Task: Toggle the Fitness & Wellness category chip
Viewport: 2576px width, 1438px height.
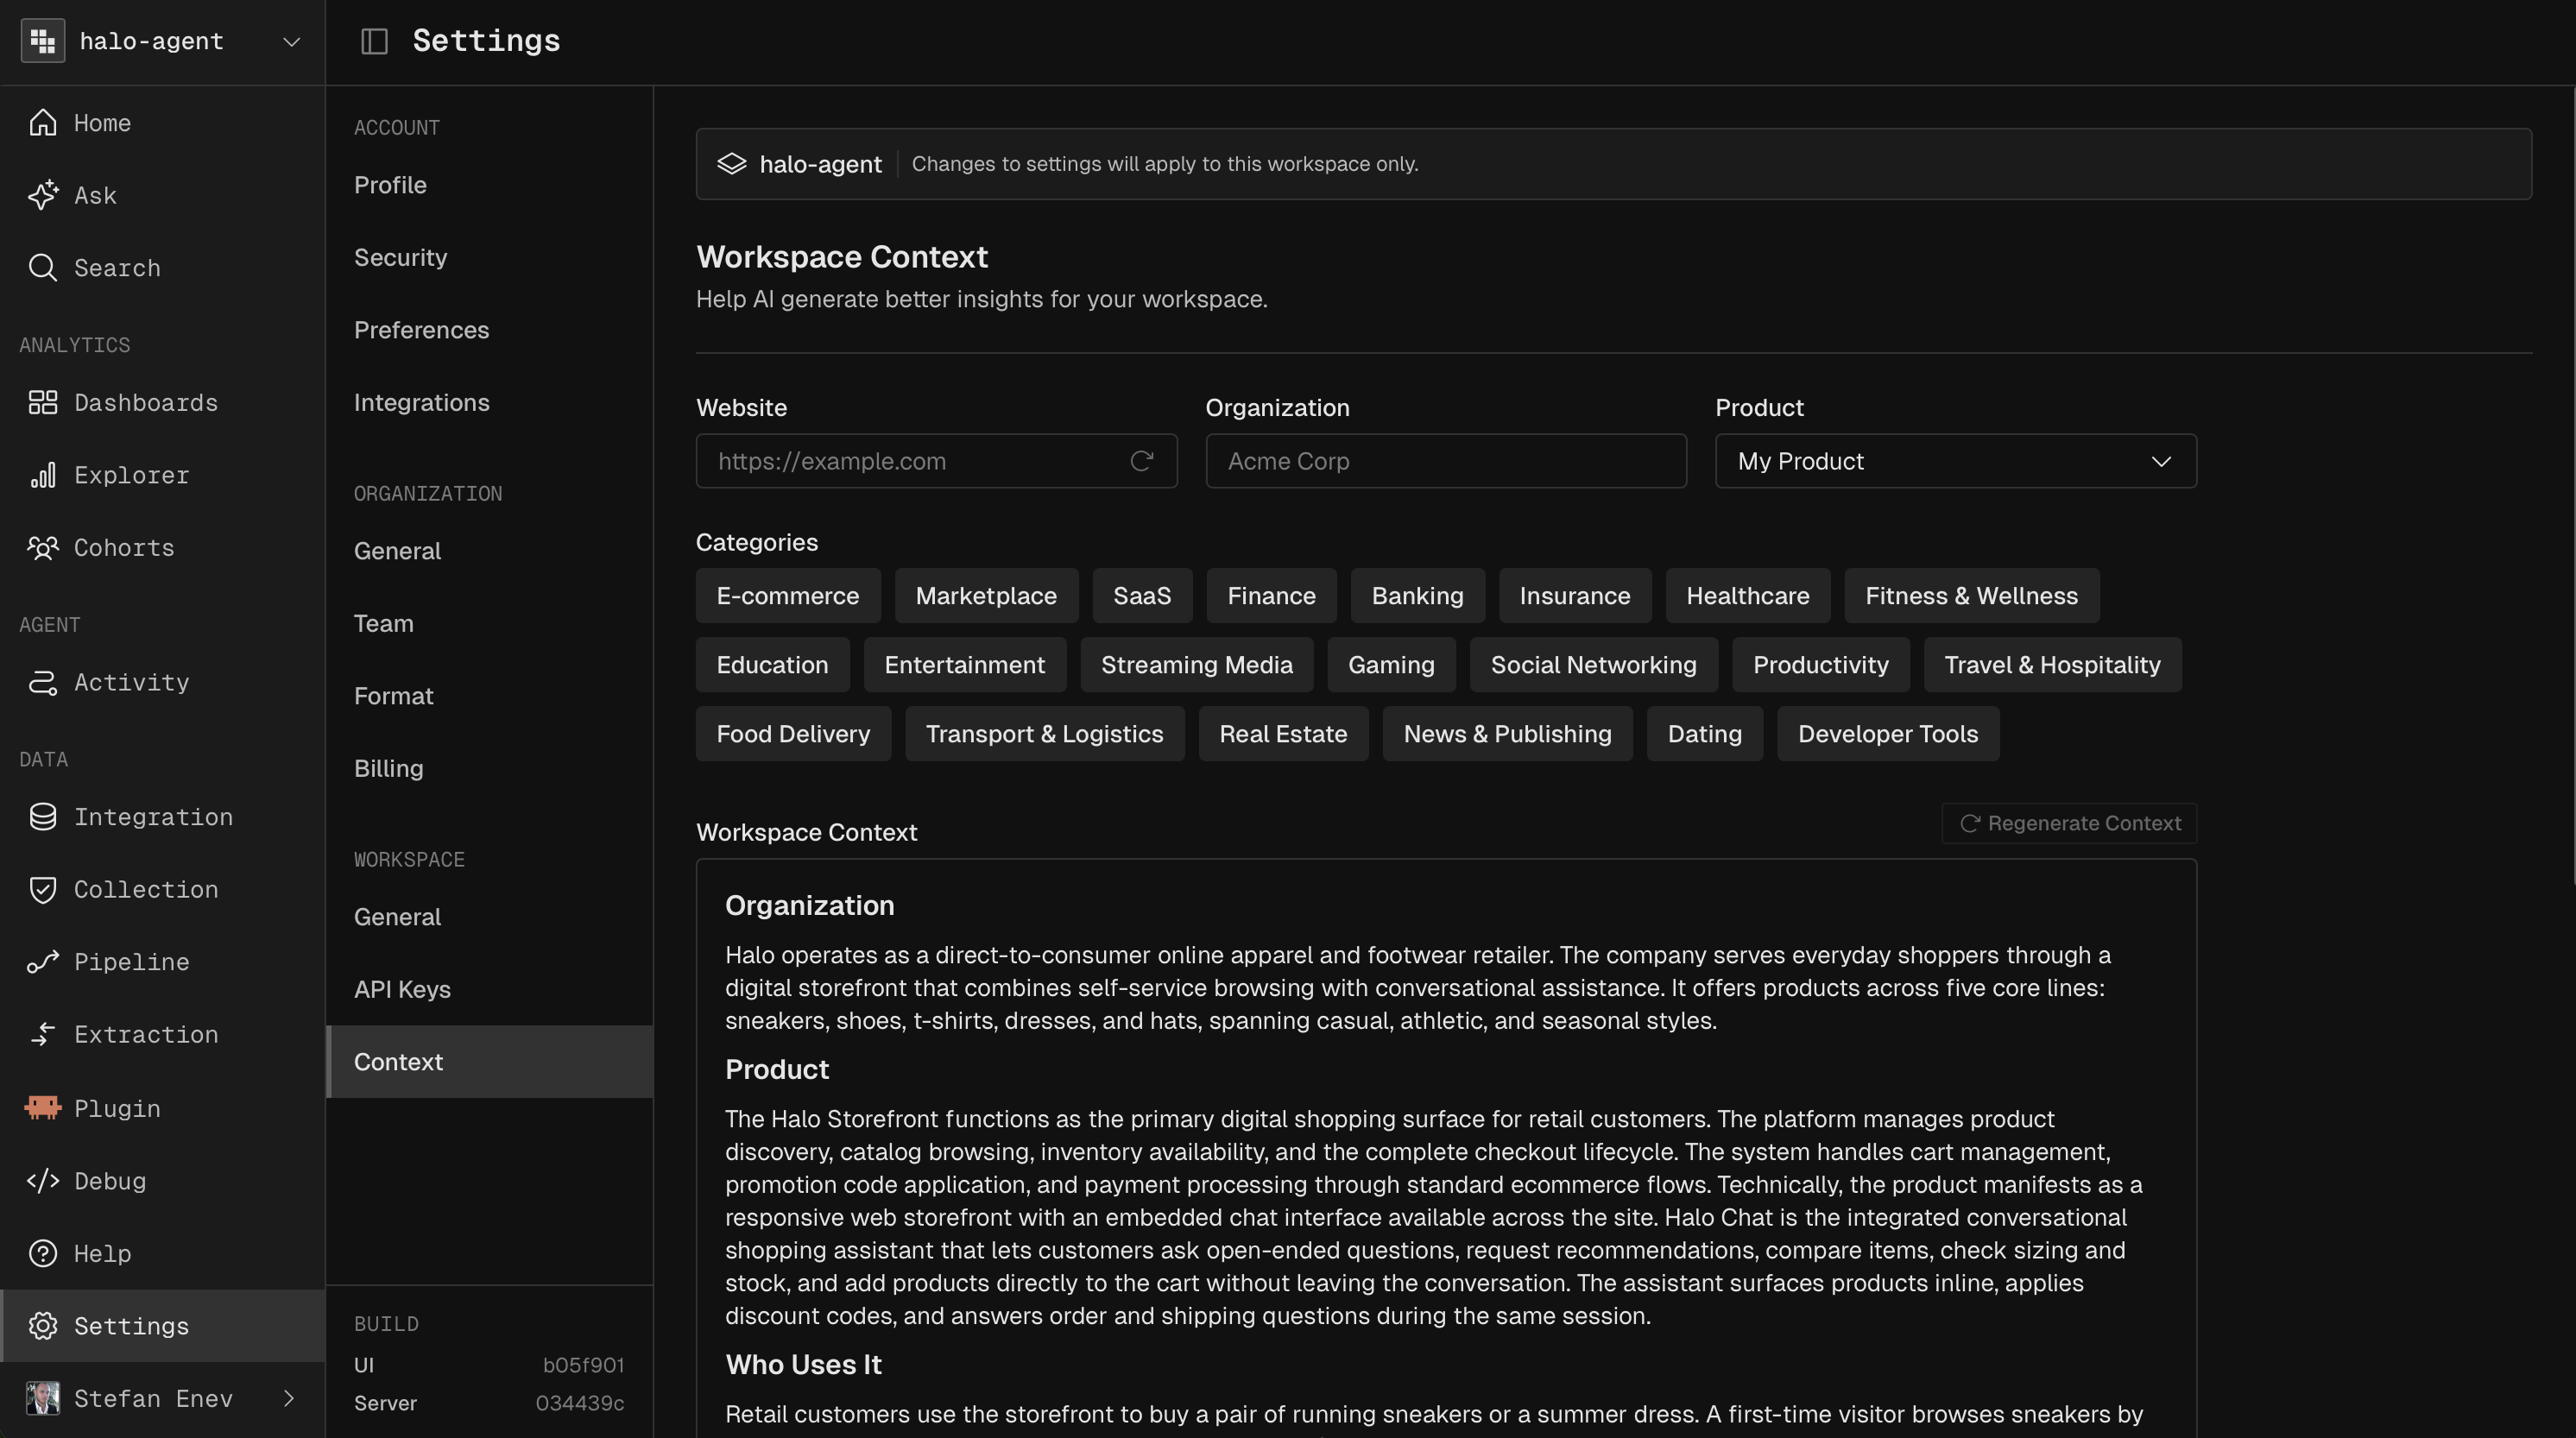Action: click(x=1971, y=596)
